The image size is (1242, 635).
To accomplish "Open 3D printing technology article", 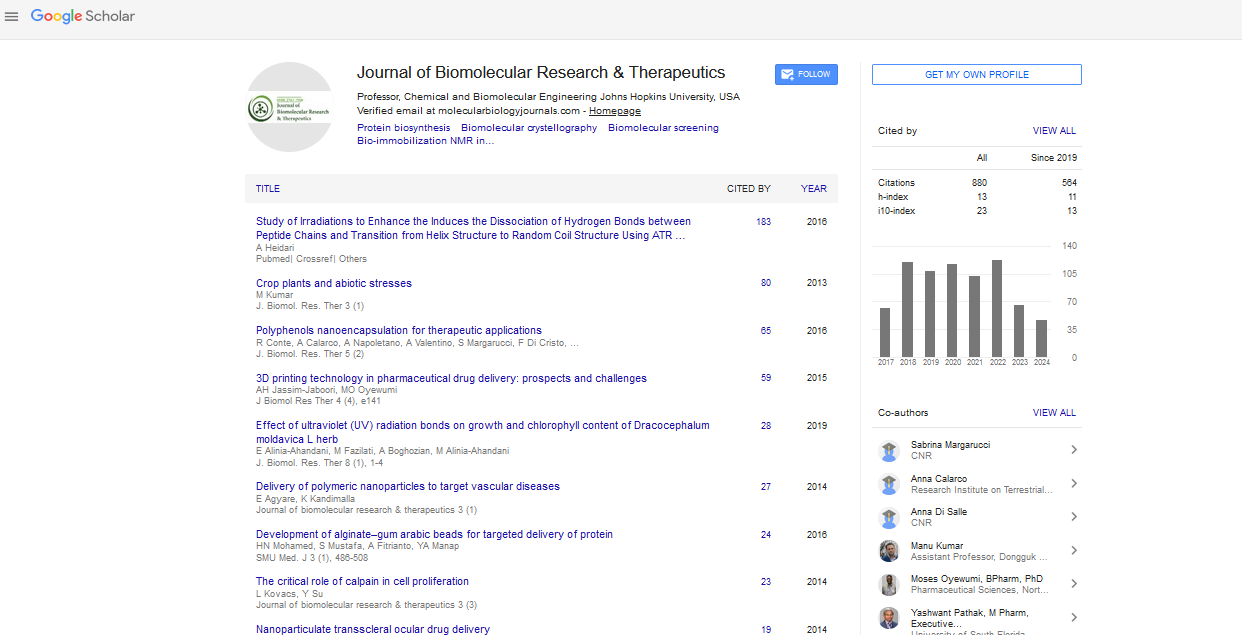I will tap(451, 378).
